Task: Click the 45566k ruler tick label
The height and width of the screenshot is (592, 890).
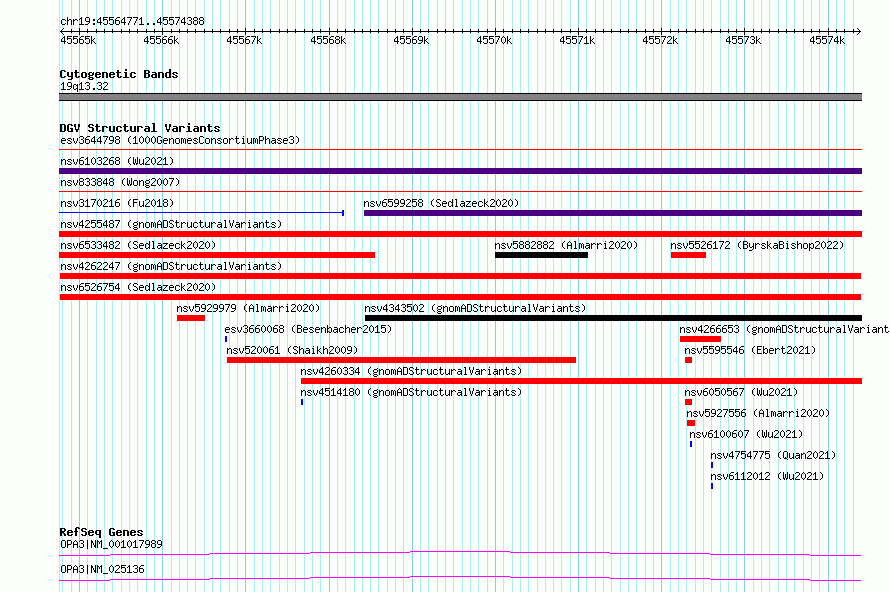Action: [161, 40]
